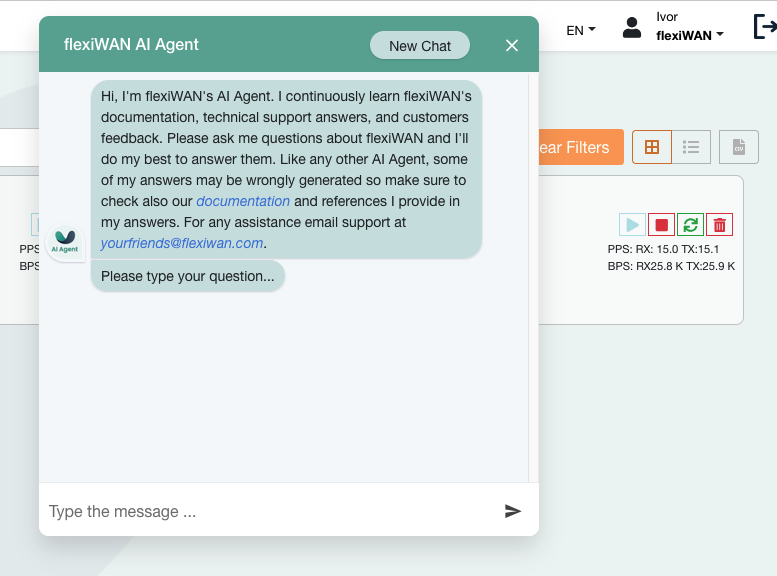777x576 pixels.
Task: Click the send message arrow icon
Action: (512, 511)
